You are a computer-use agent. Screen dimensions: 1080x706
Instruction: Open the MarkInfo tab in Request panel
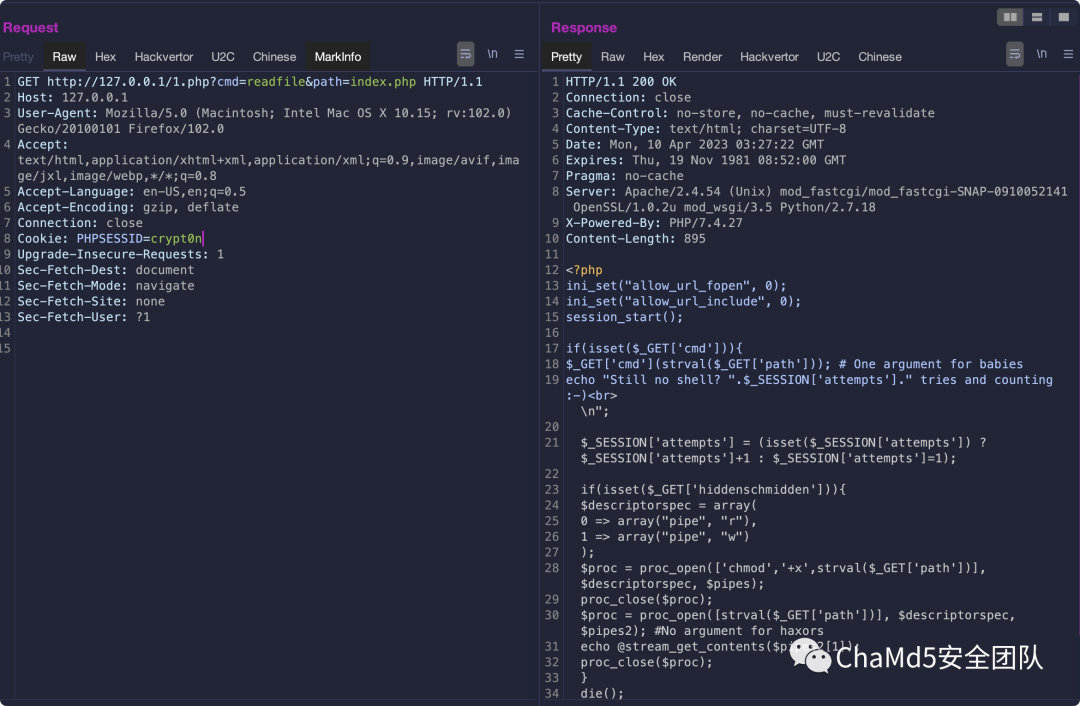click(x=338, y=57)
